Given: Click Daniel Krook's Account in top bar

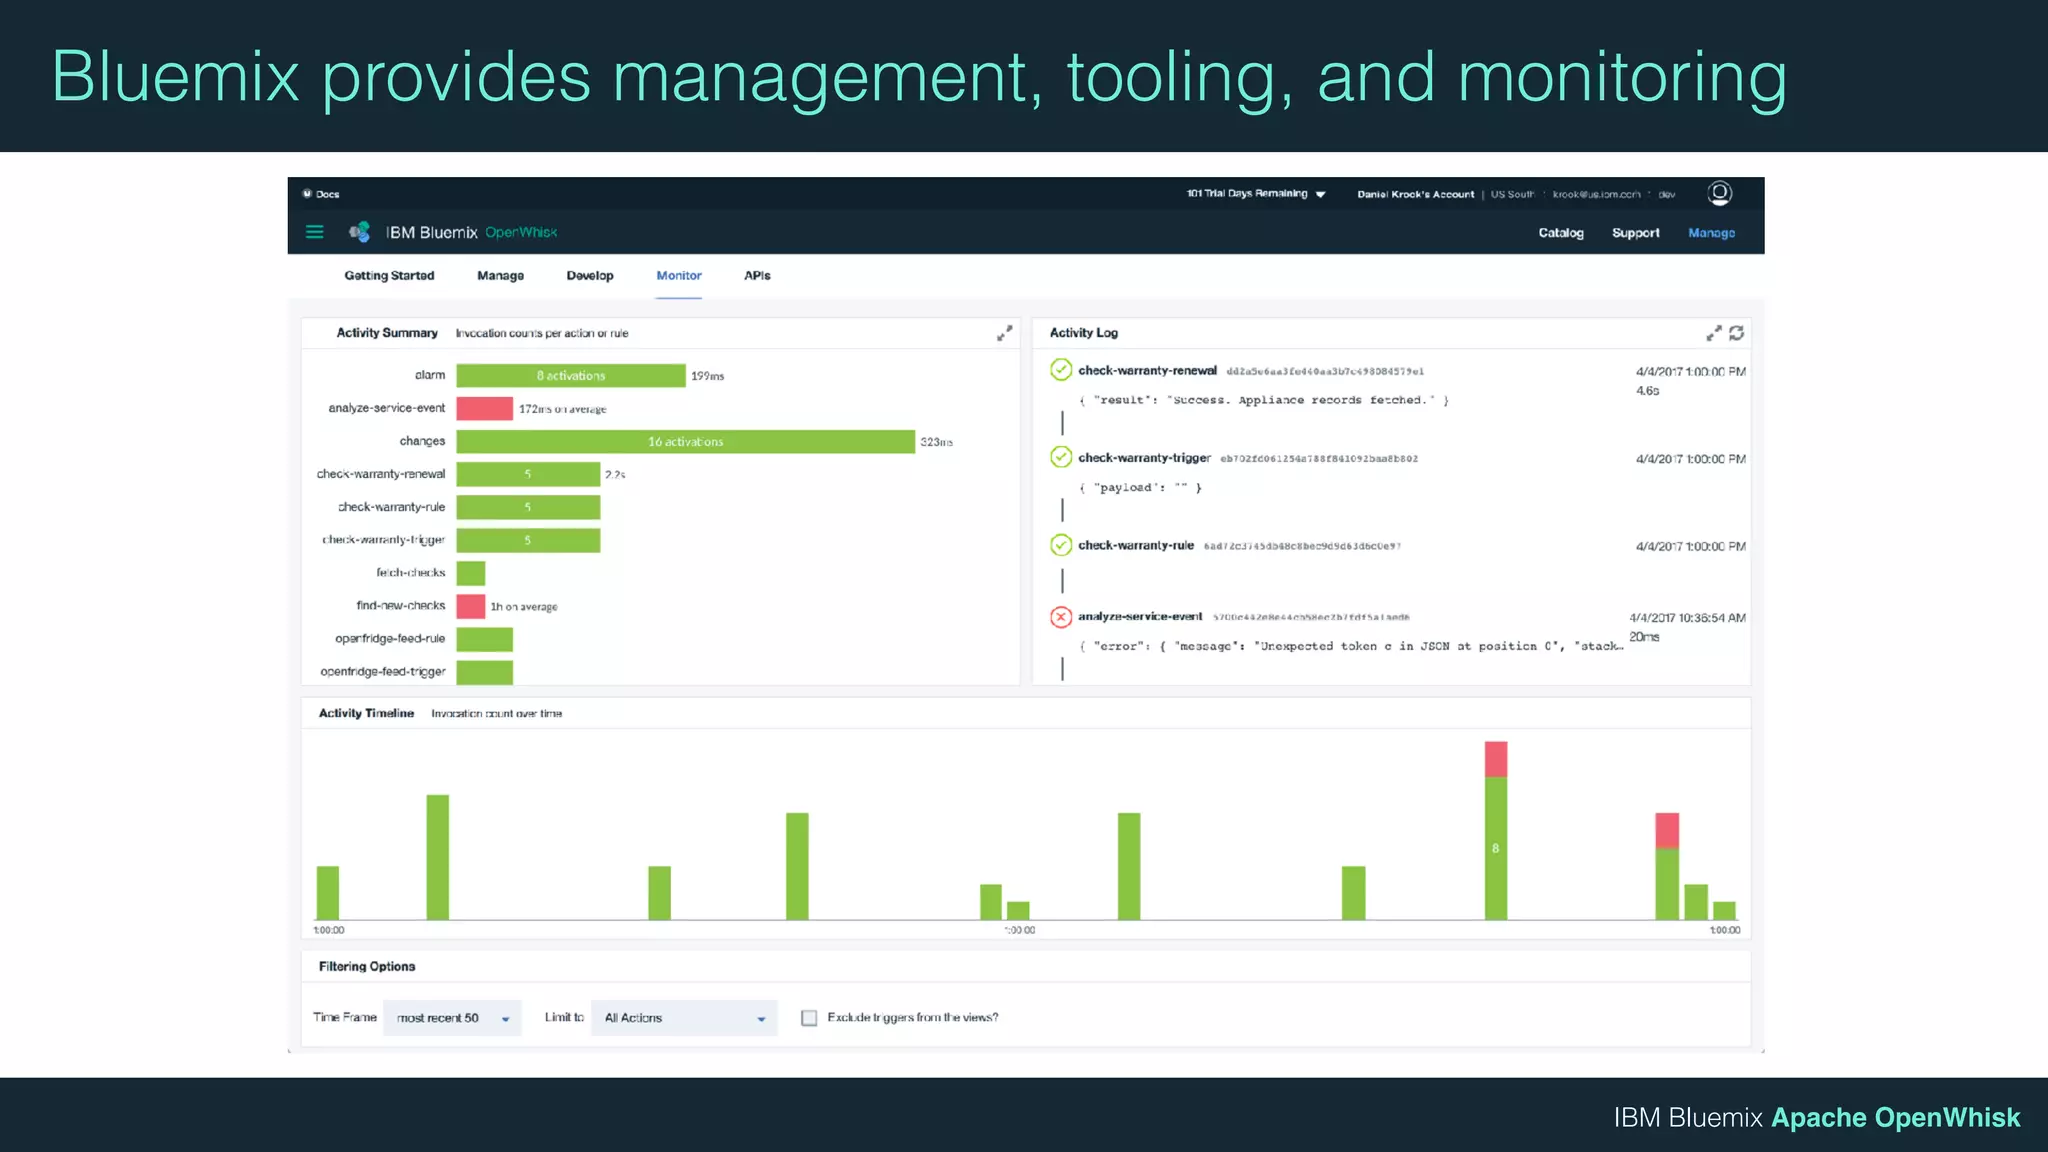Looking at the screenshot, I should tap(1415, 194).
